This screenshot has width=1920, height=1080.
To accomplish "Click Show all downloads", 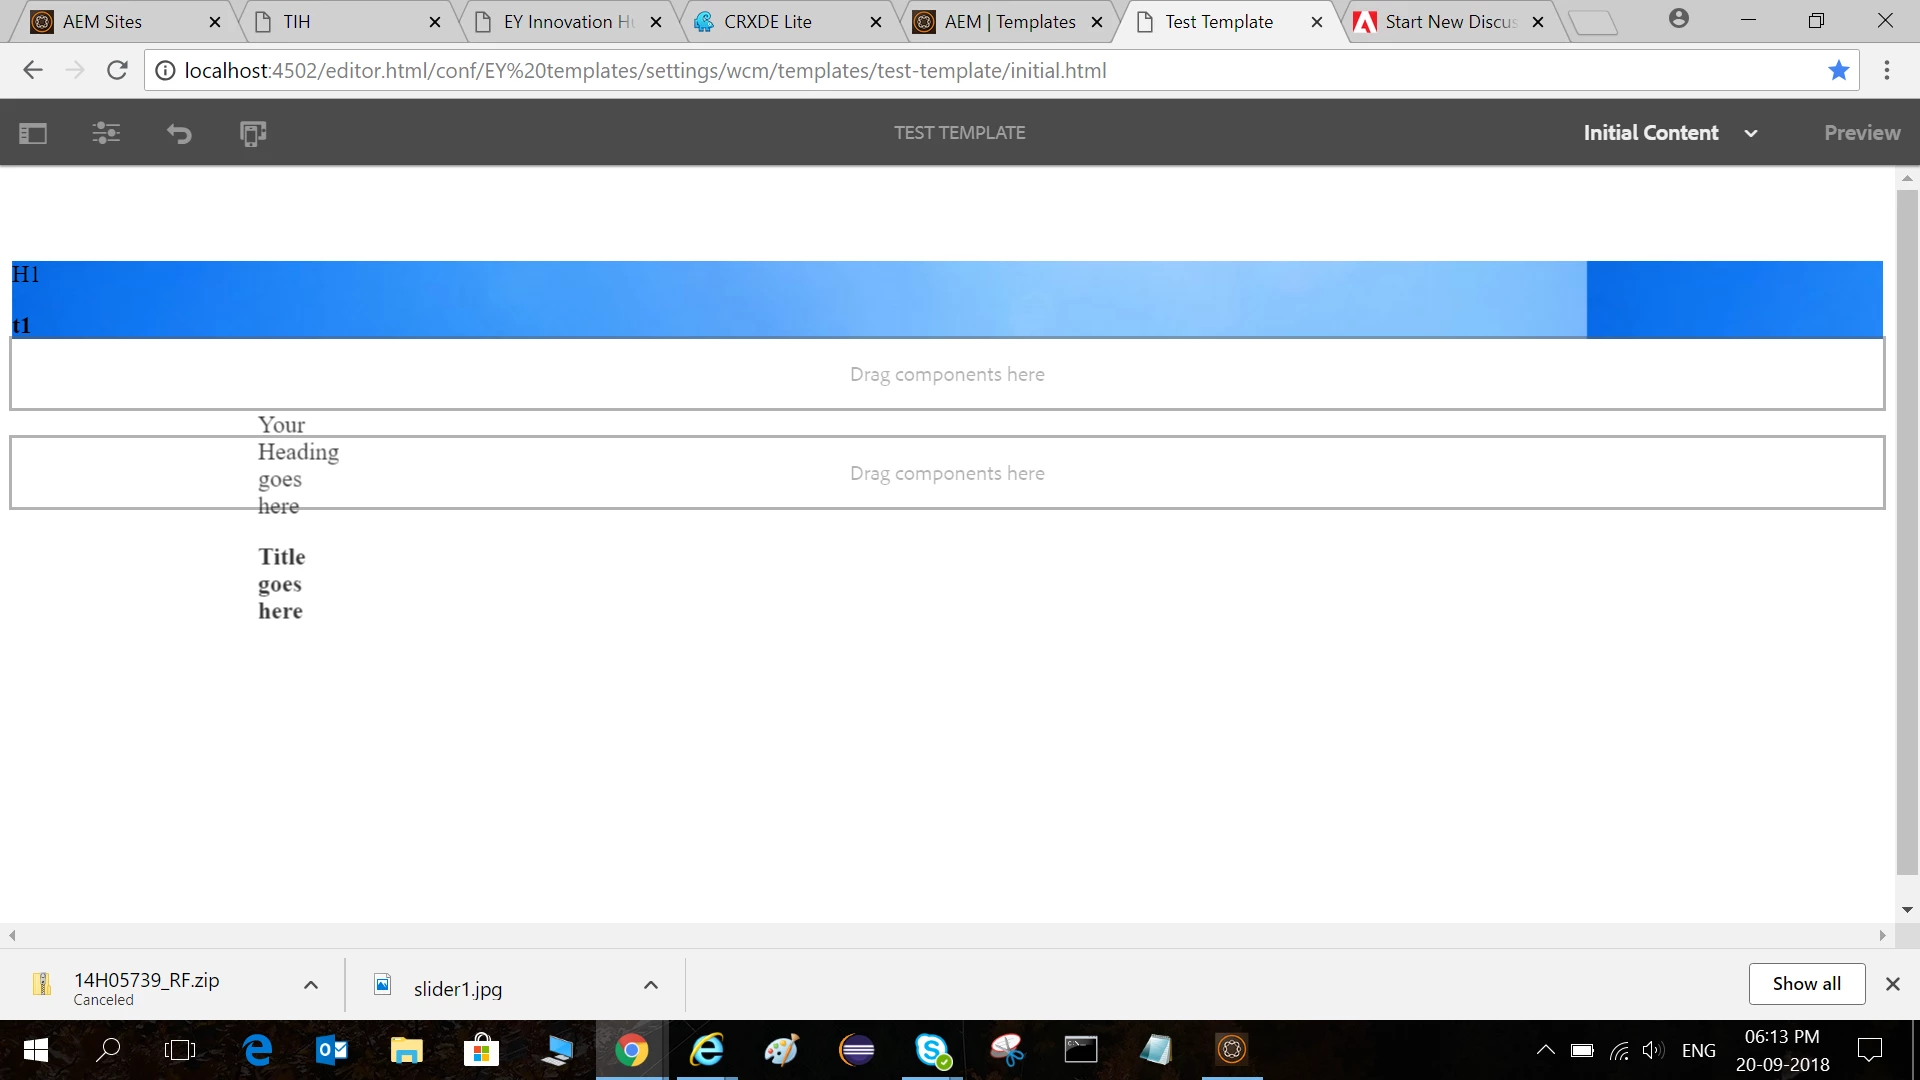I will point(1806,984).
